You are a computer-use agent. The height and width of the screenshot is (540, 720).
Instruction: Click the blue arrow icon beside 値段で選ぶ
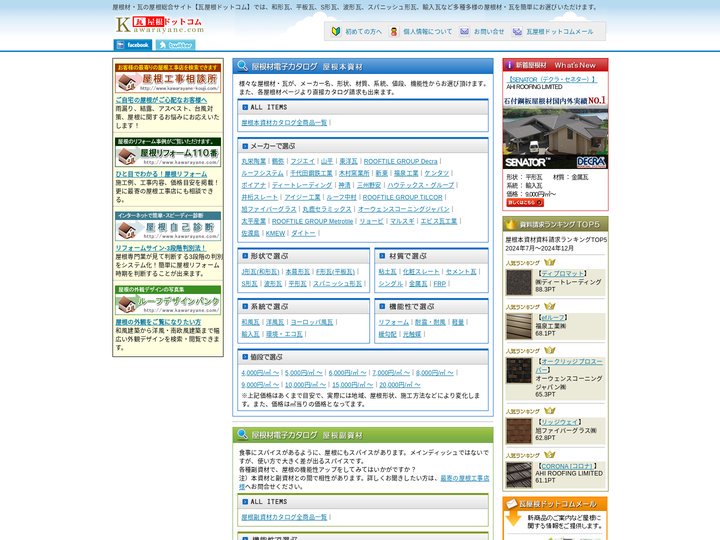pos(245,357)
